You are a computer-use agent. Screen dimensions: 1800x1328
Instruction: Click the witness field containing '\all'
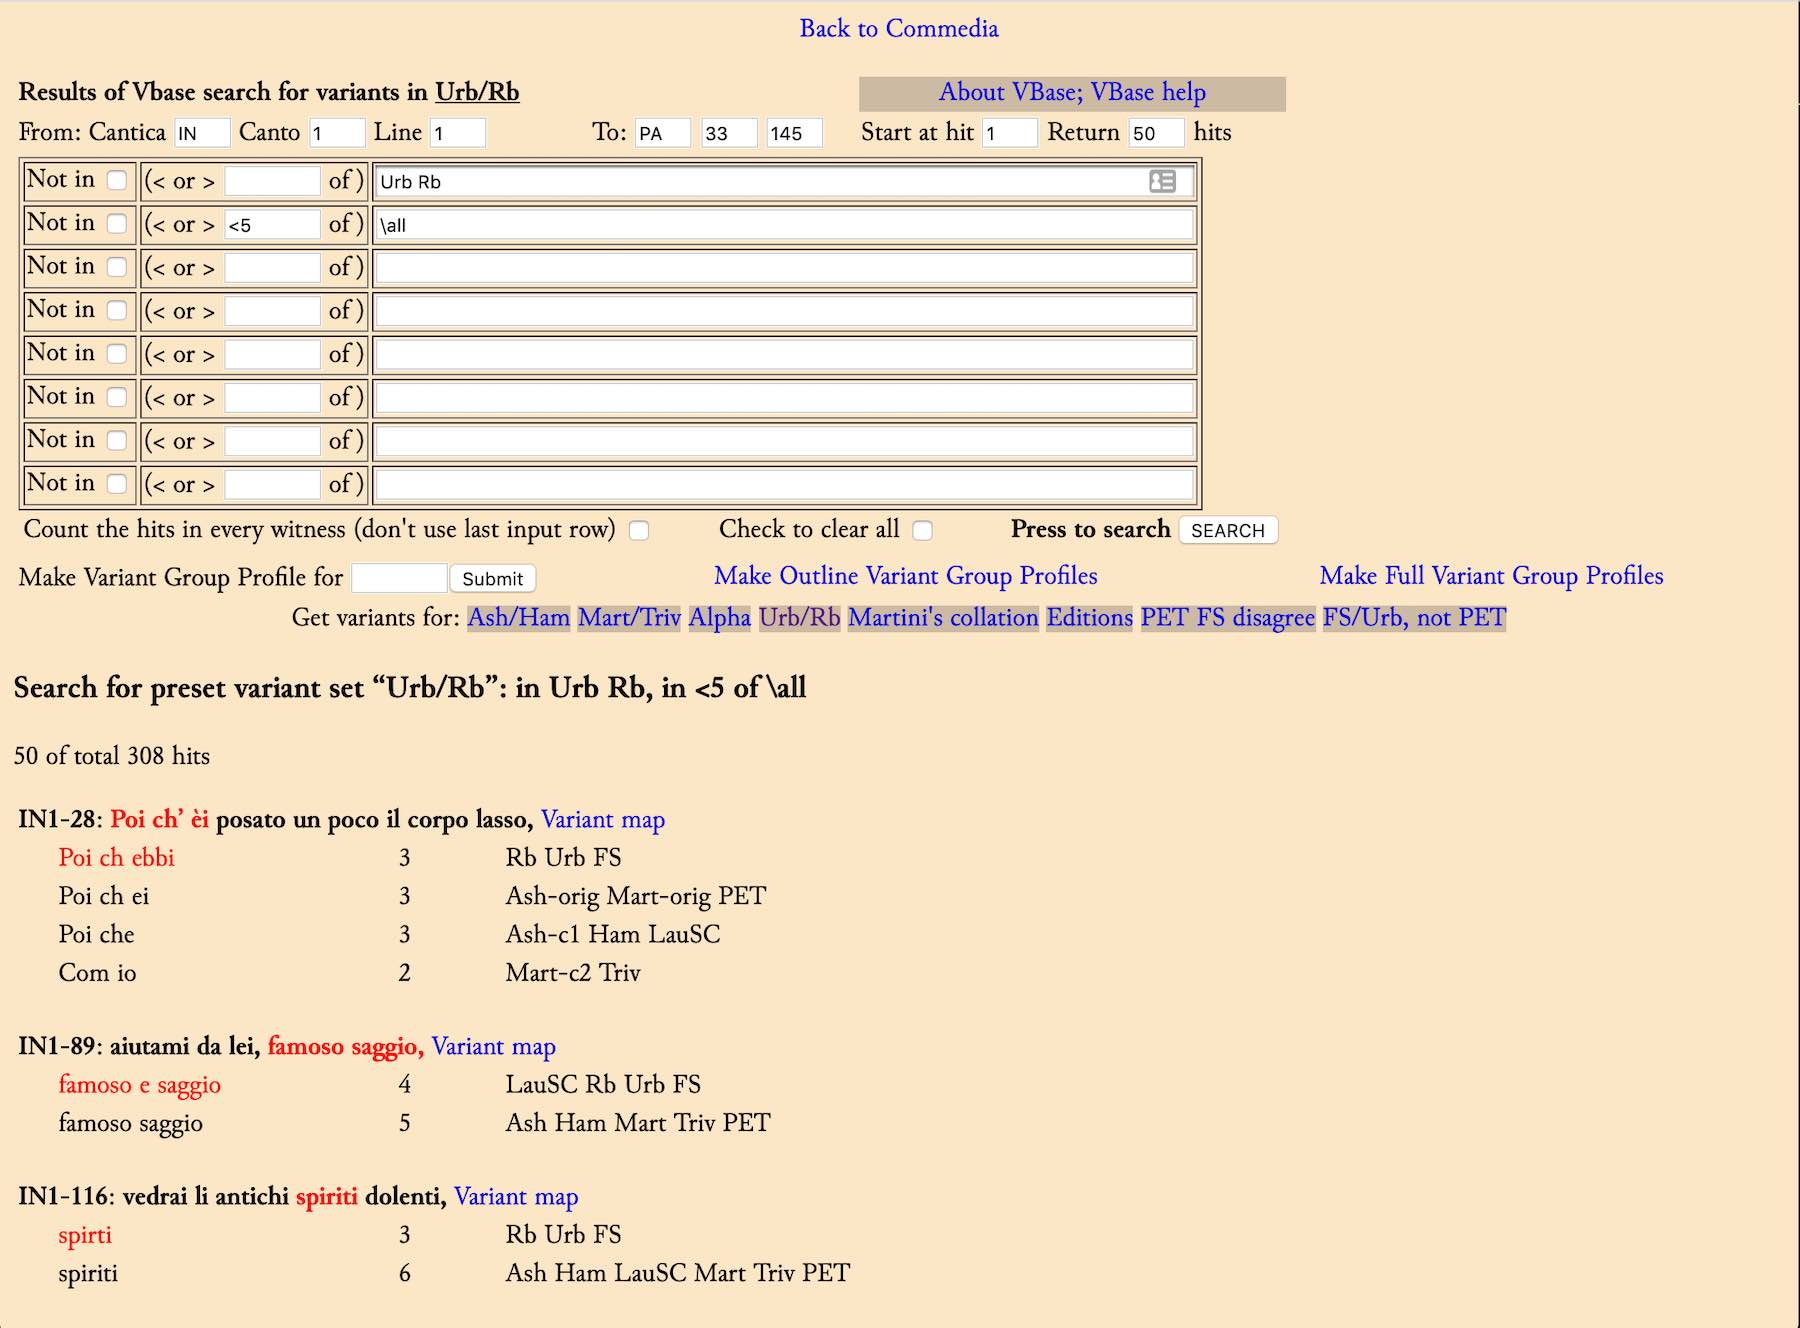785,224
